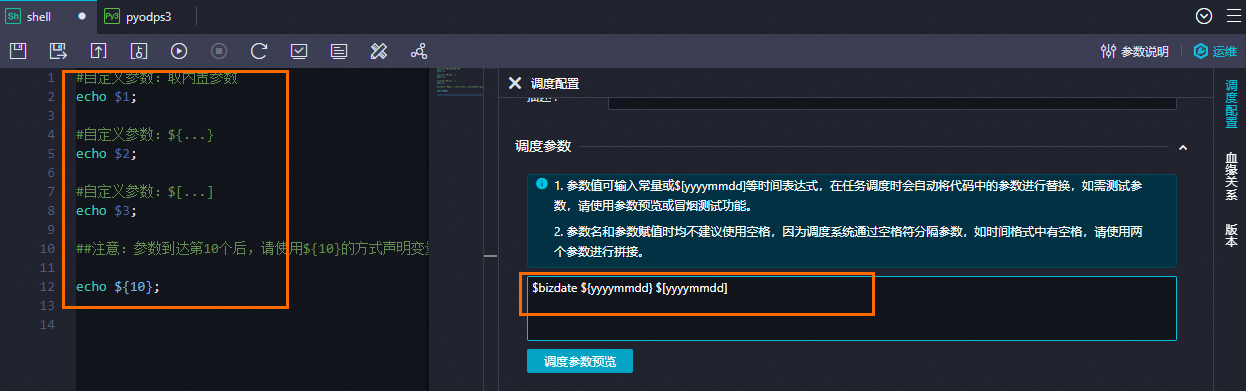Select 血缘关系 side tab
The width and height of the screenshot is (1246, 391).
[x=1231, y=176]
